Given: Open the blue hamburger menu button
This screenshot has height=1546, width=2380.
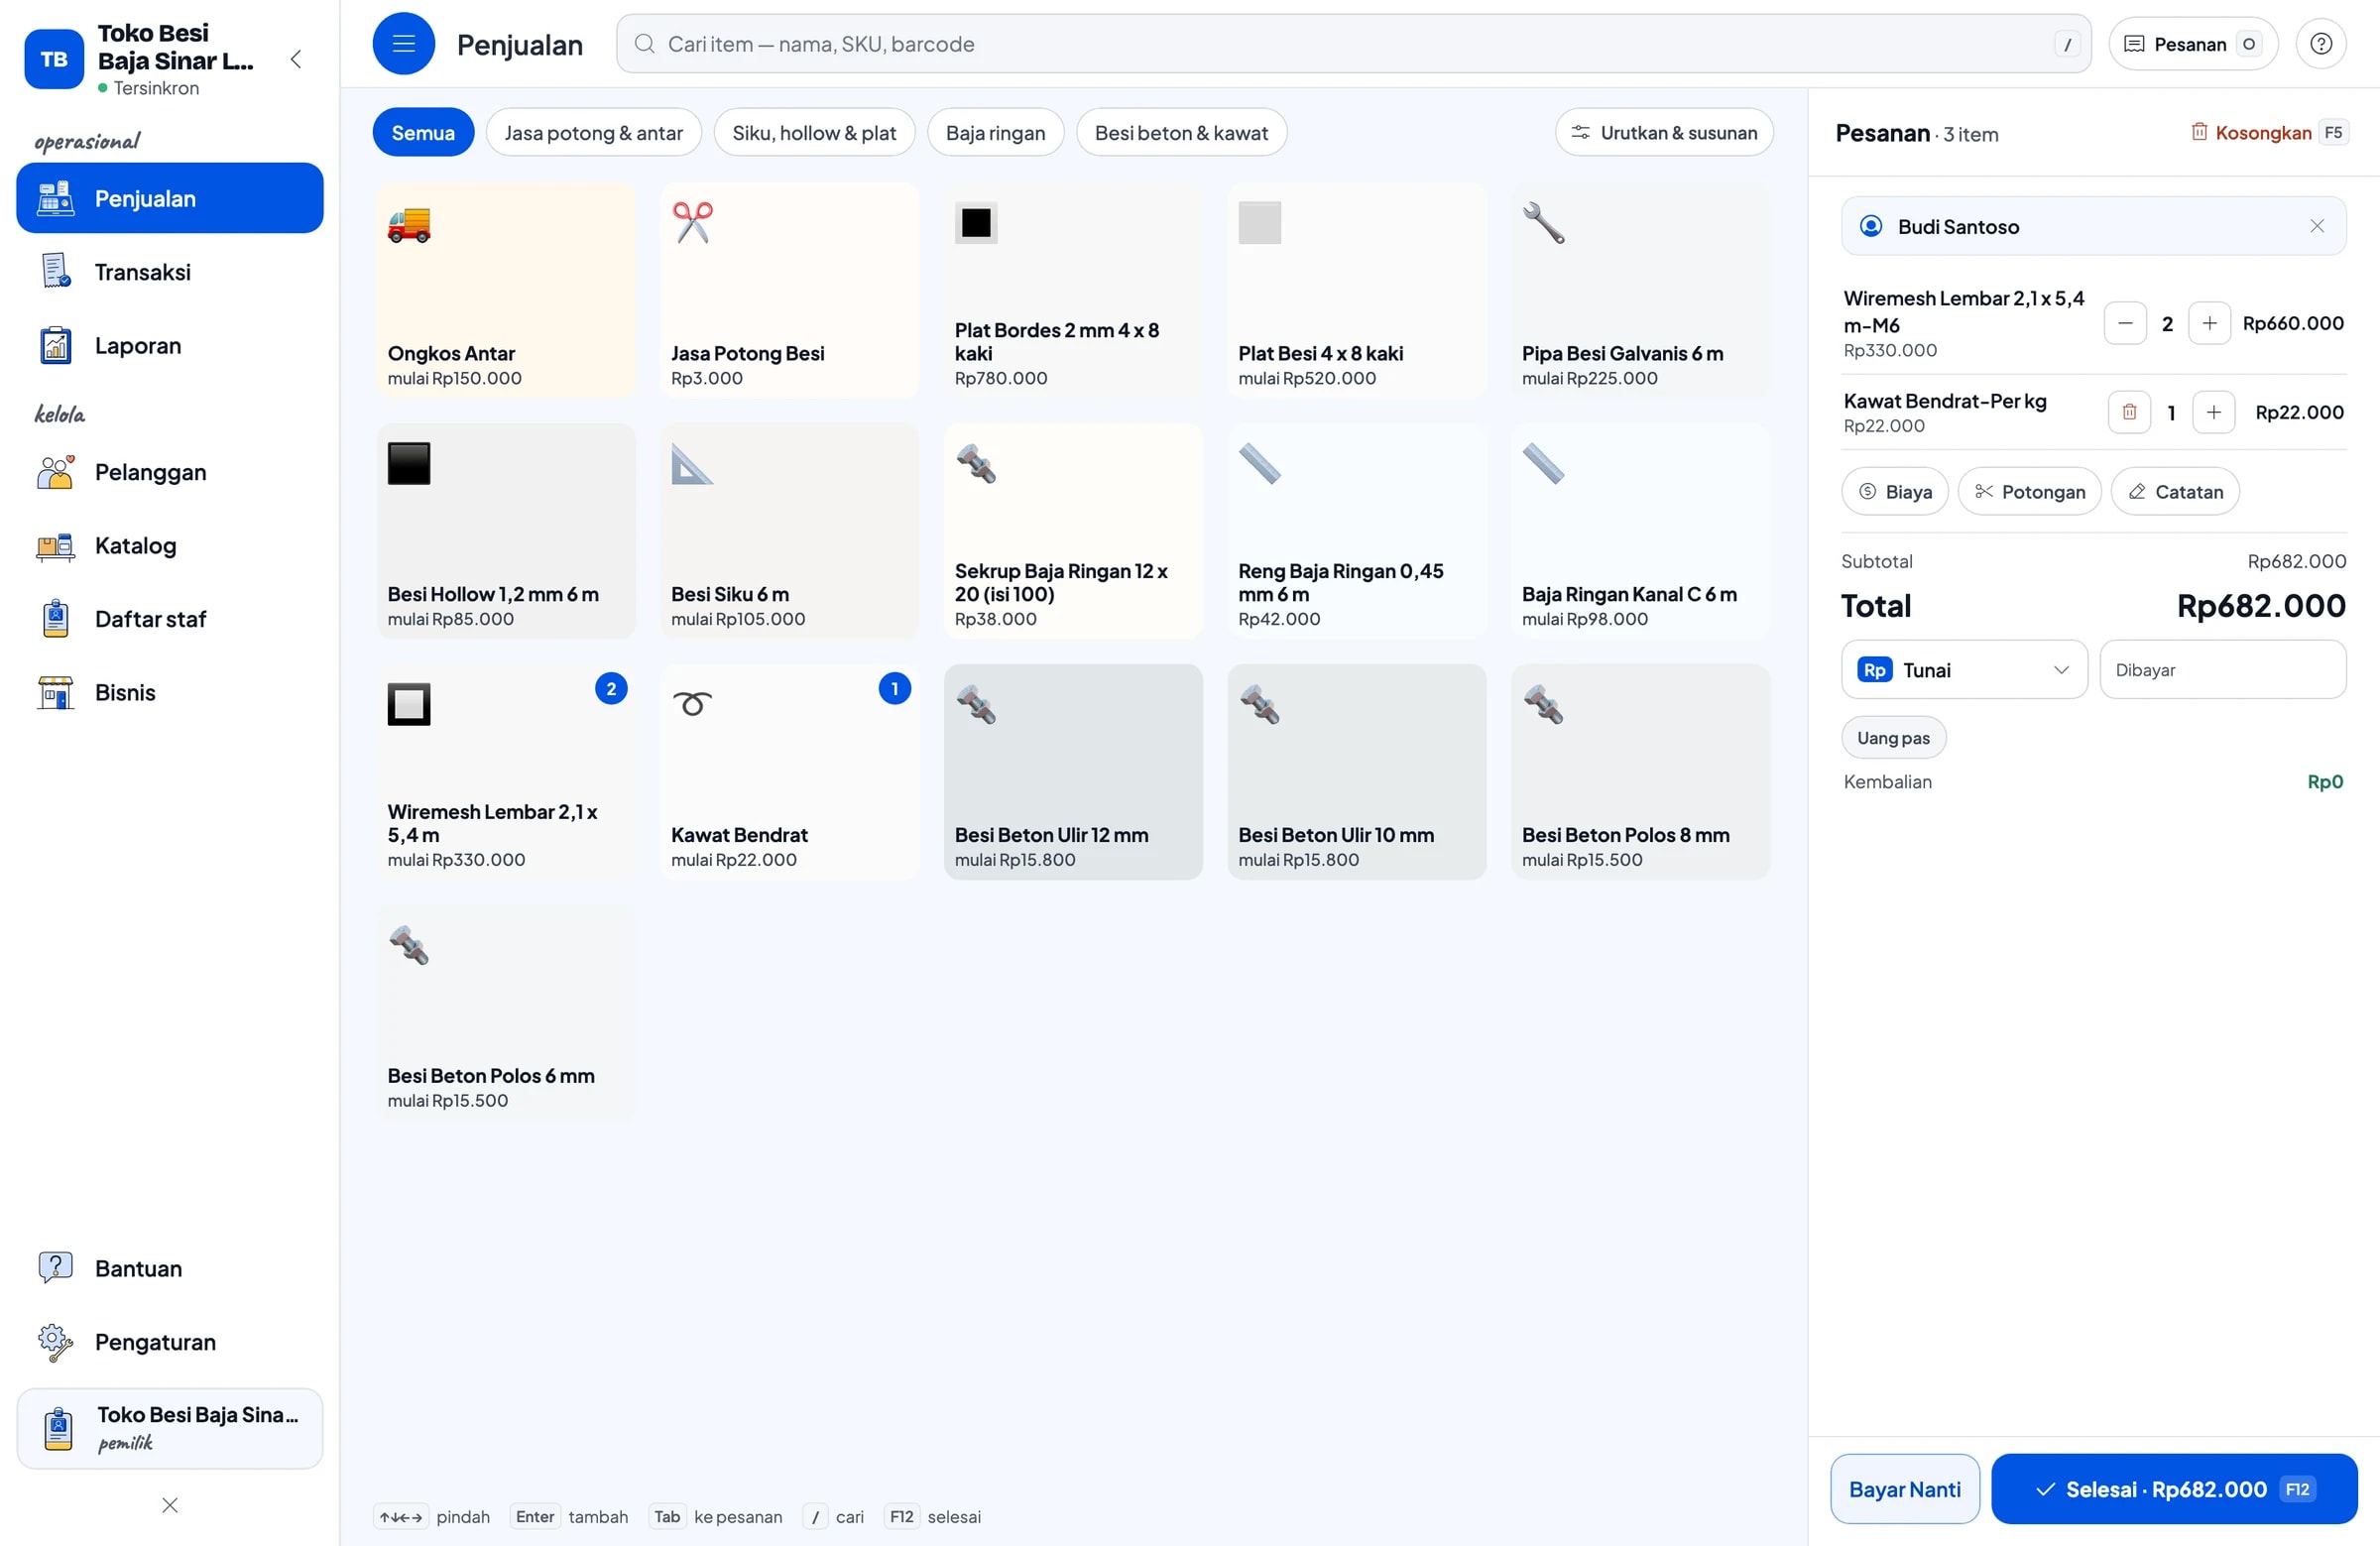Looking at the screenshot, I should 403,44.
